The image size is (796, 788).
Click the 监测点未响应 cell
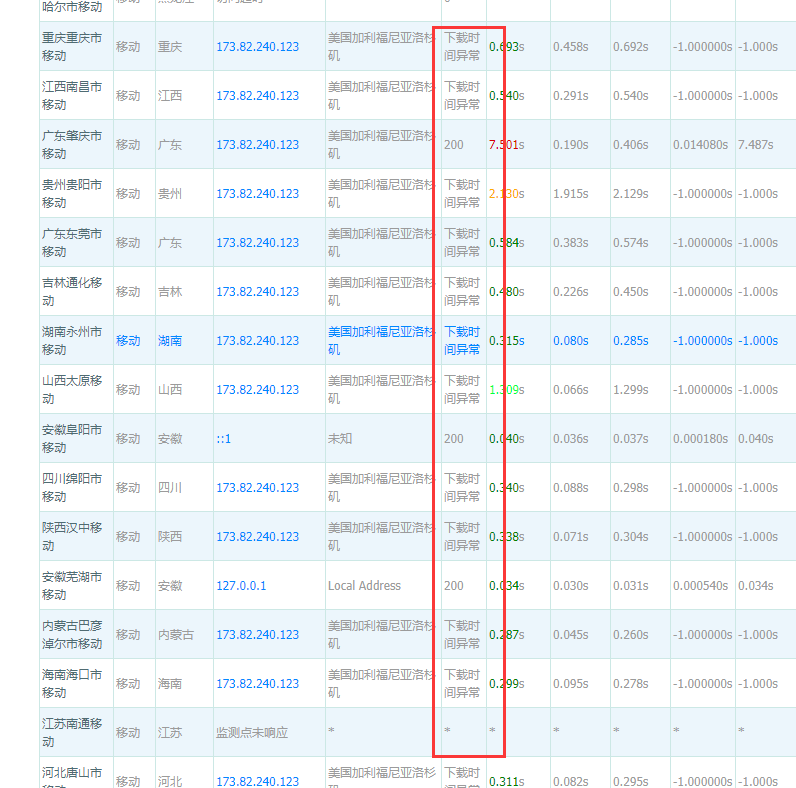click(252, 733)
